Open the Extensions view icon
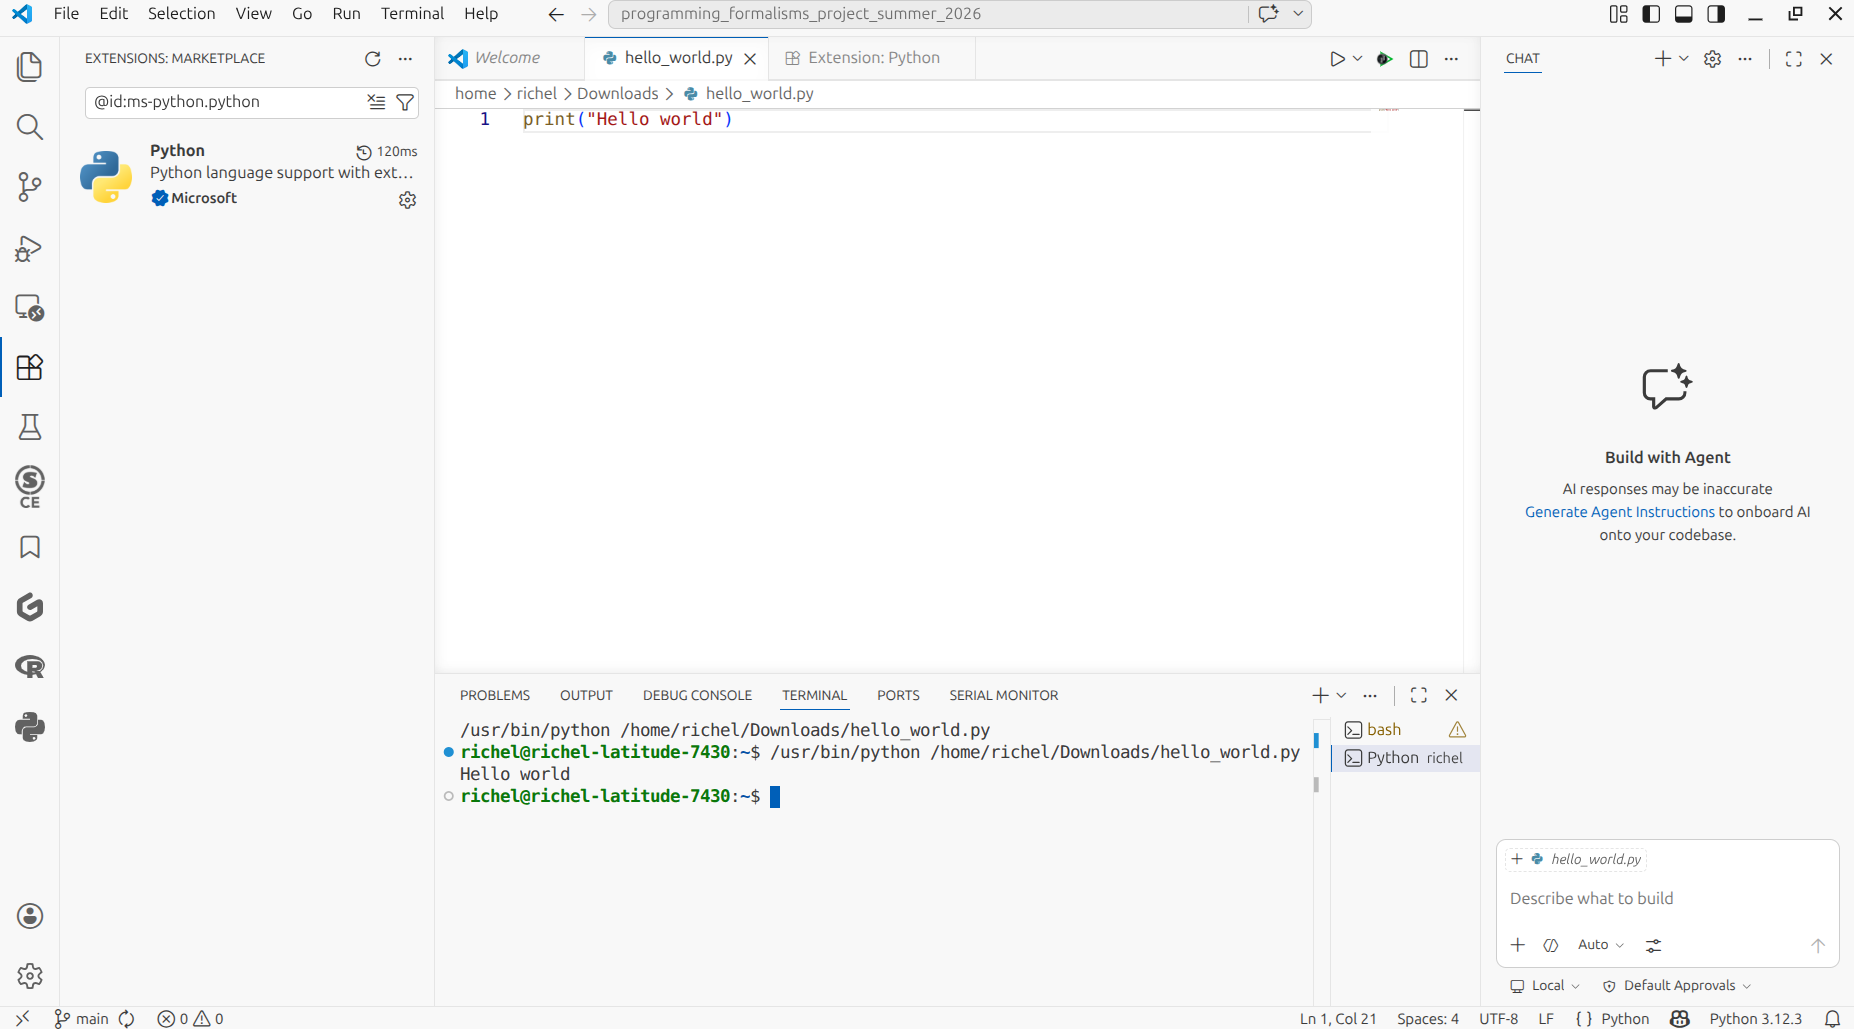The image size is (1854, 1029). click(x=30, y=367)
